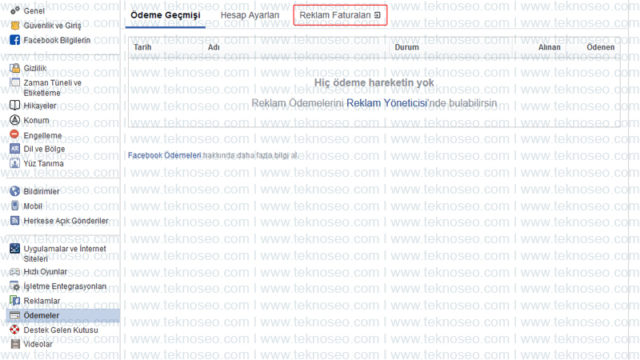The image size is (640, 360).
Task: Open the Reklam Faturaları tab
Action: coord(340,15)
